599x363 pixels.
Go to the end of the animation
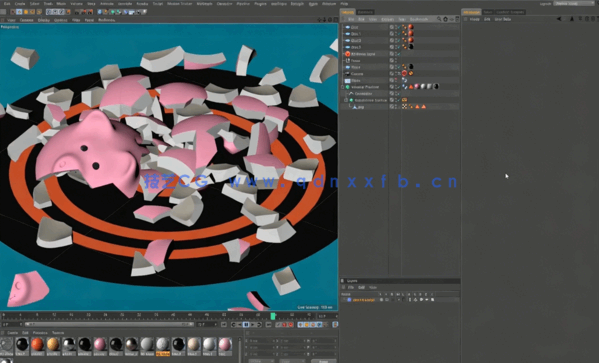269,325
